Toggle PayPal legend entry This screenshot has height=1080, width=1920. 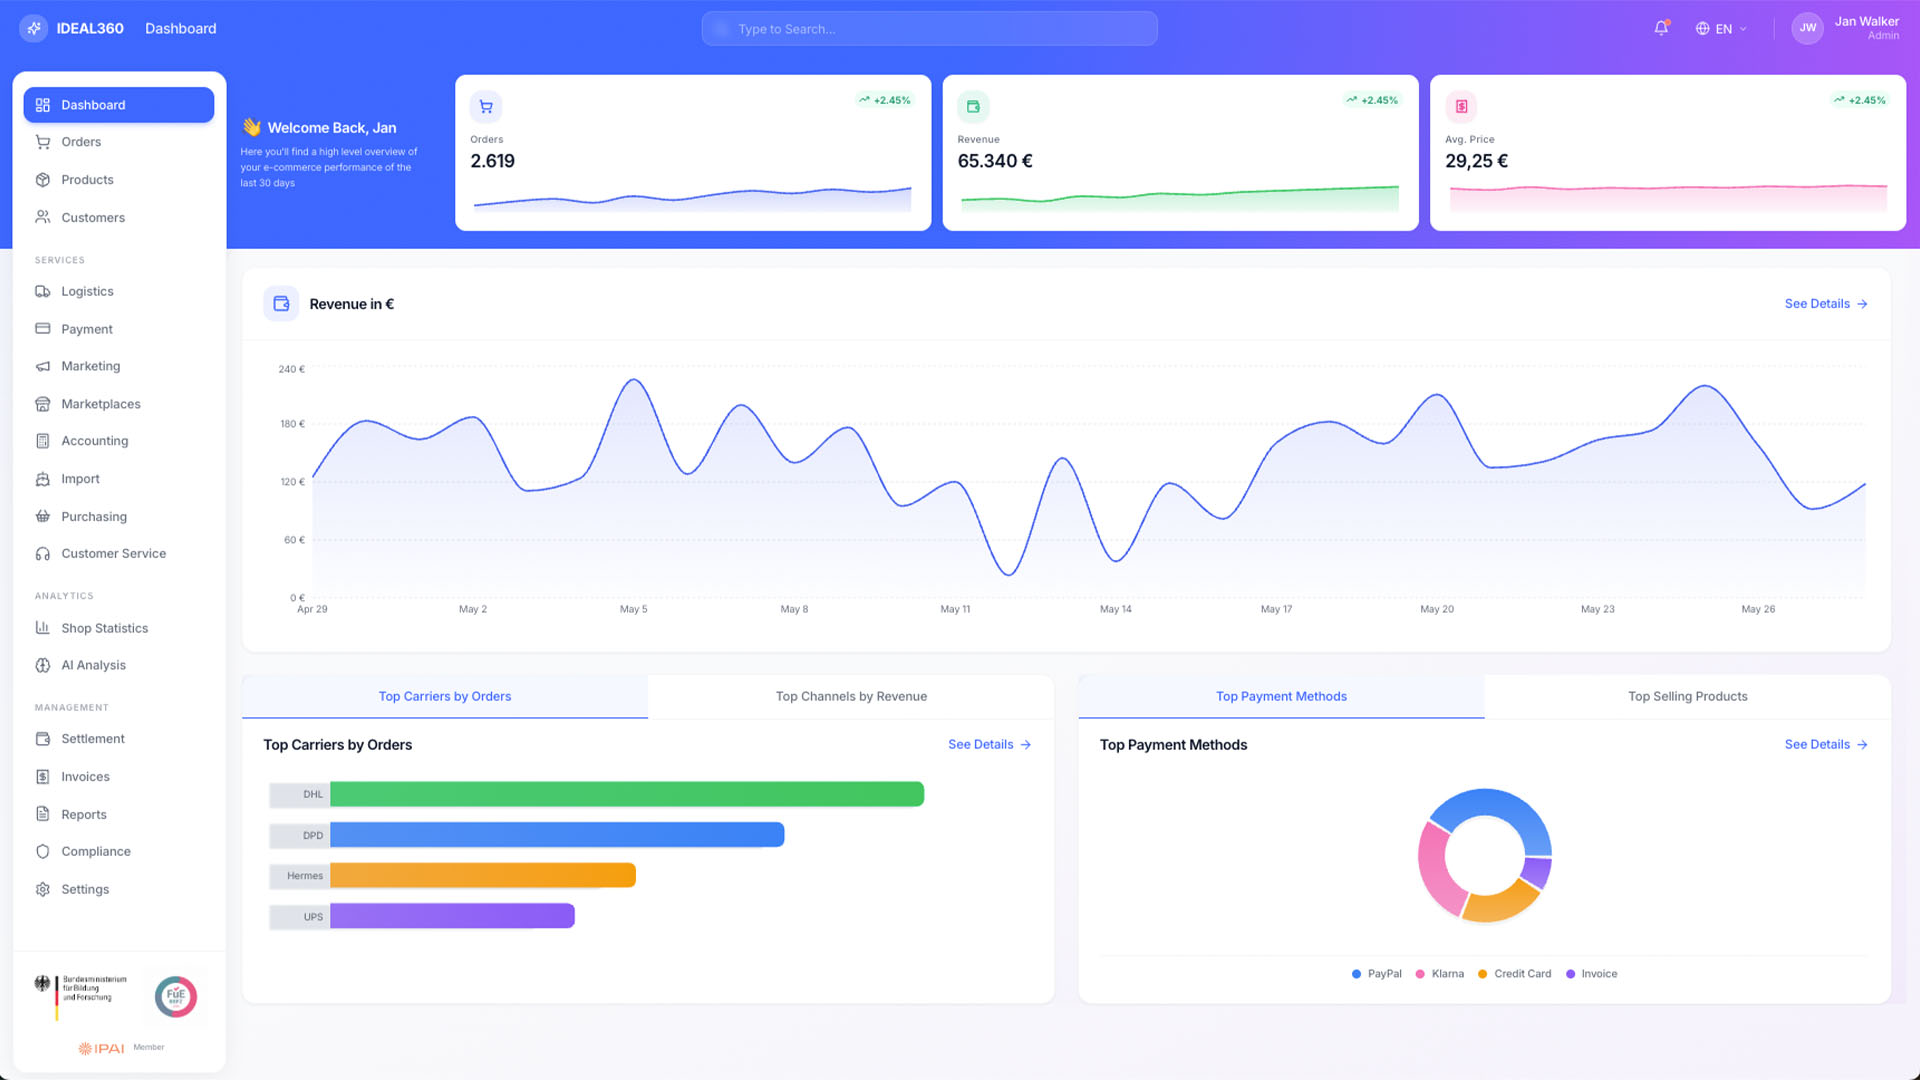1377,974
